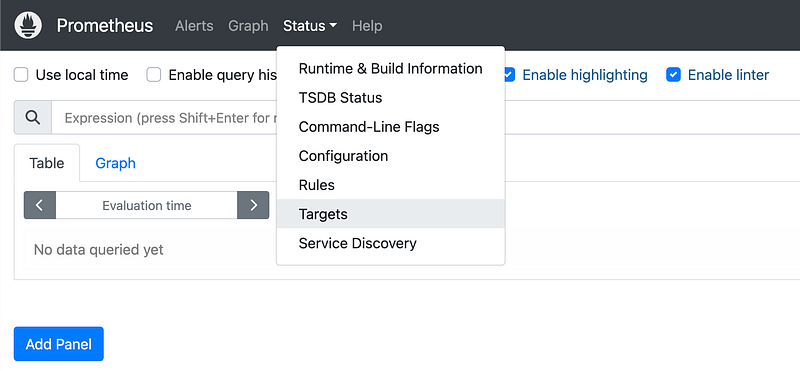This screenshot has height=371, width=800.
Task: Click the Add Panel button
Action: [59, 344]
